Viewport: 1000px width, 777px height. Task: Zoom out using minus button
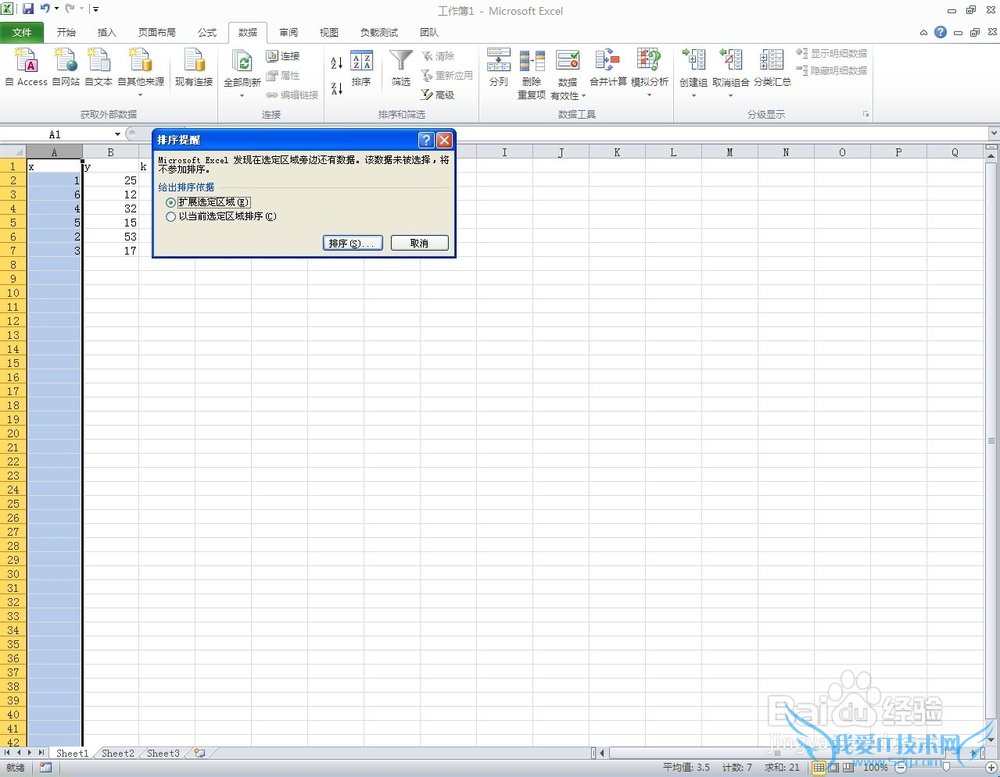[x=901, y=767]
